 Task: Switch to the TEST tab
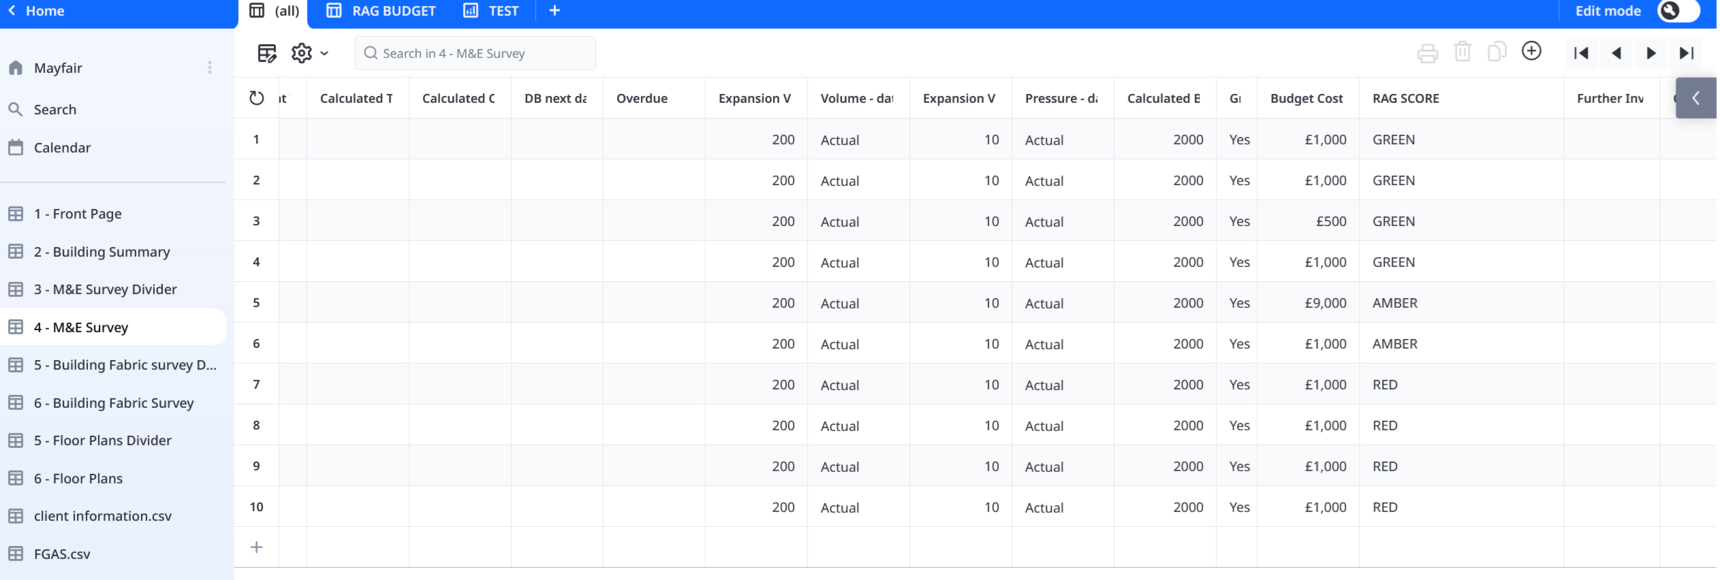point(491,11)
